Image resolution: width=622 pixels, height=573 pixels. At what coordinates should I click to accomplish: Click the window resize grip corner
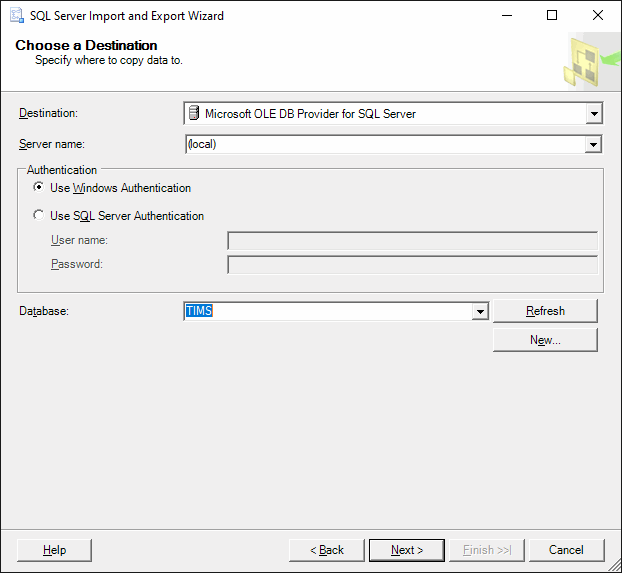[x=615, y=566]
